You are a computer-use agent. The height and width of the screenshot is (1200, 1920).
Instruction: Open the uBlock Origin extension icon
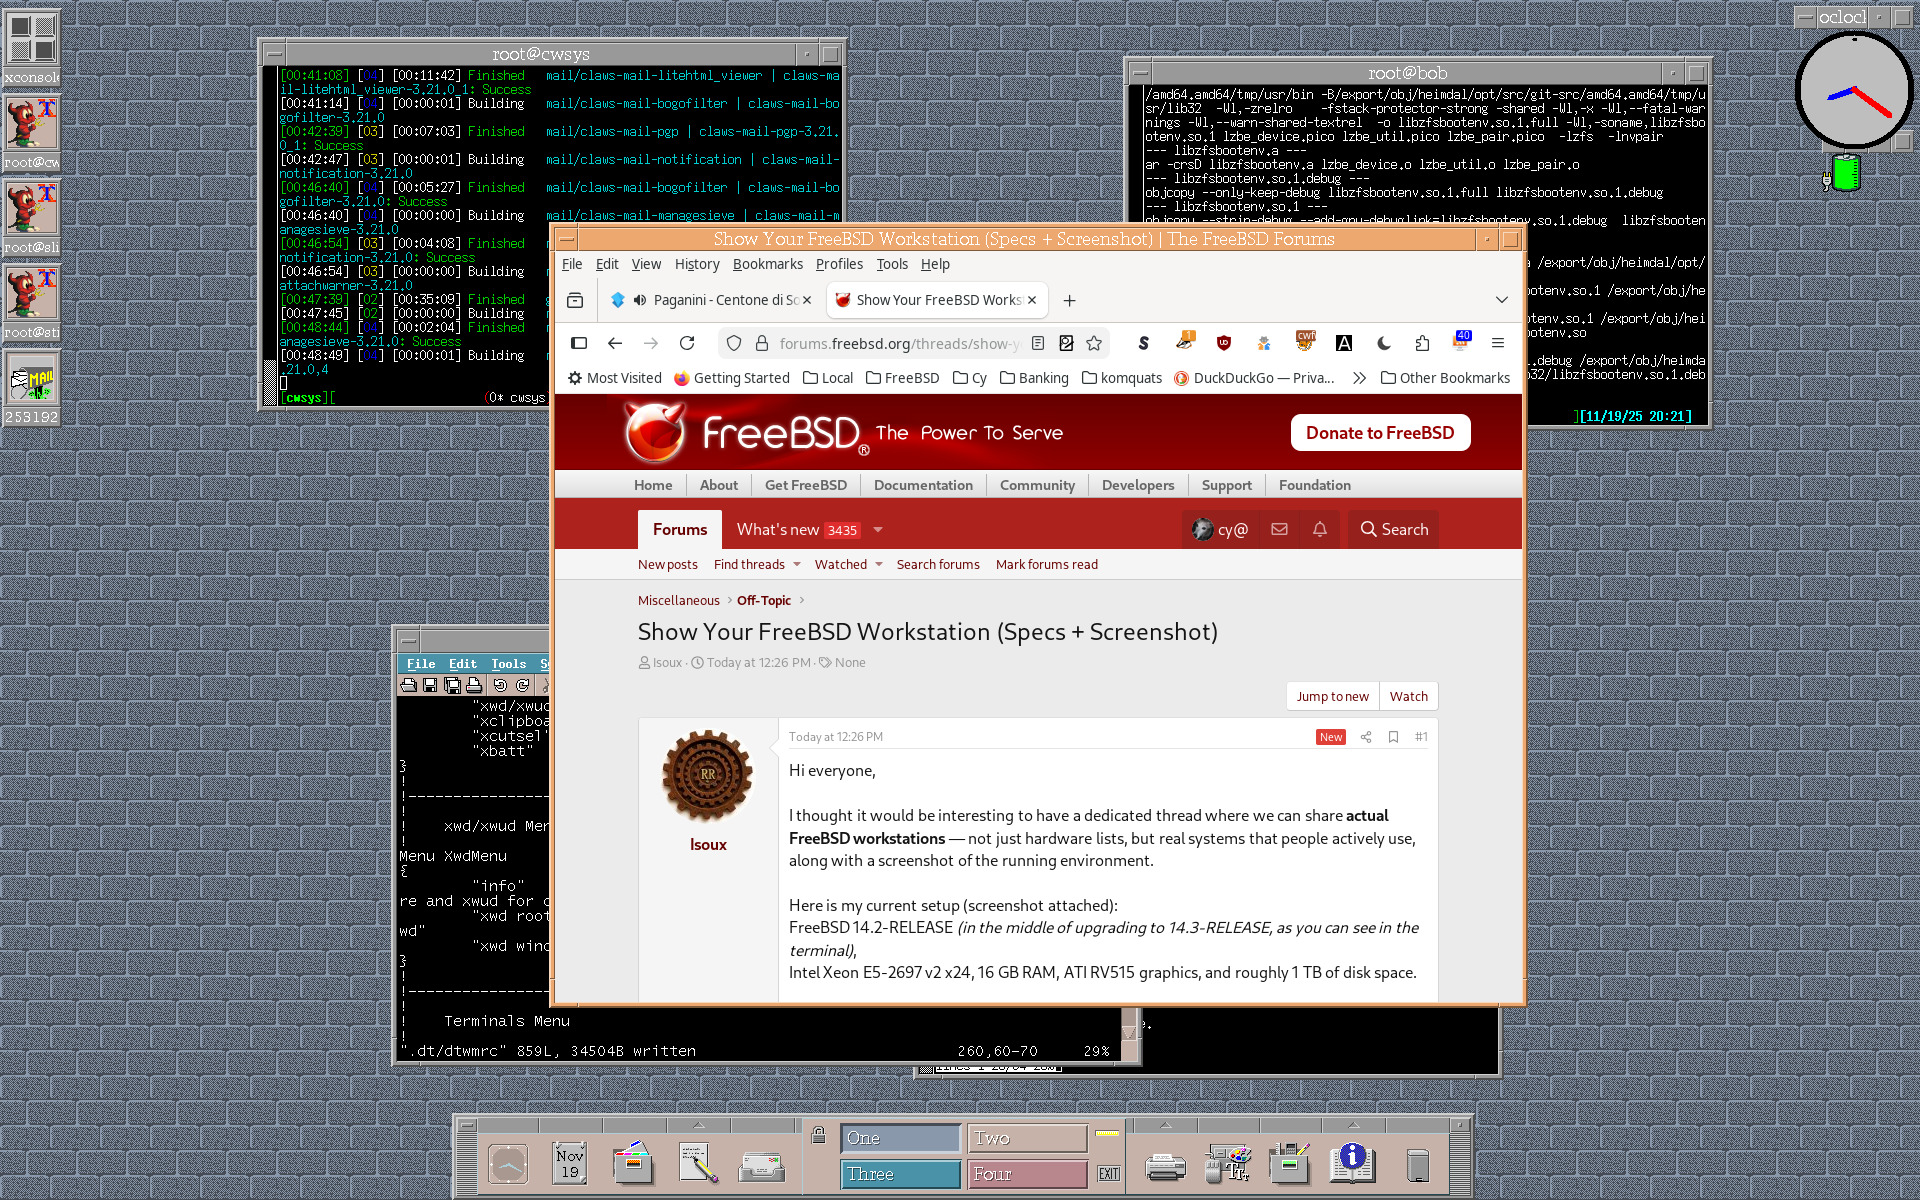1223,343
